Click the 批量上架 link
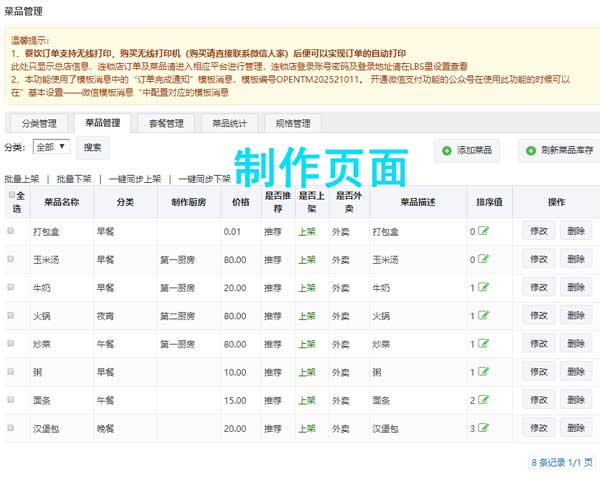The height and width of the screenshot is (482, 600). 22,179
